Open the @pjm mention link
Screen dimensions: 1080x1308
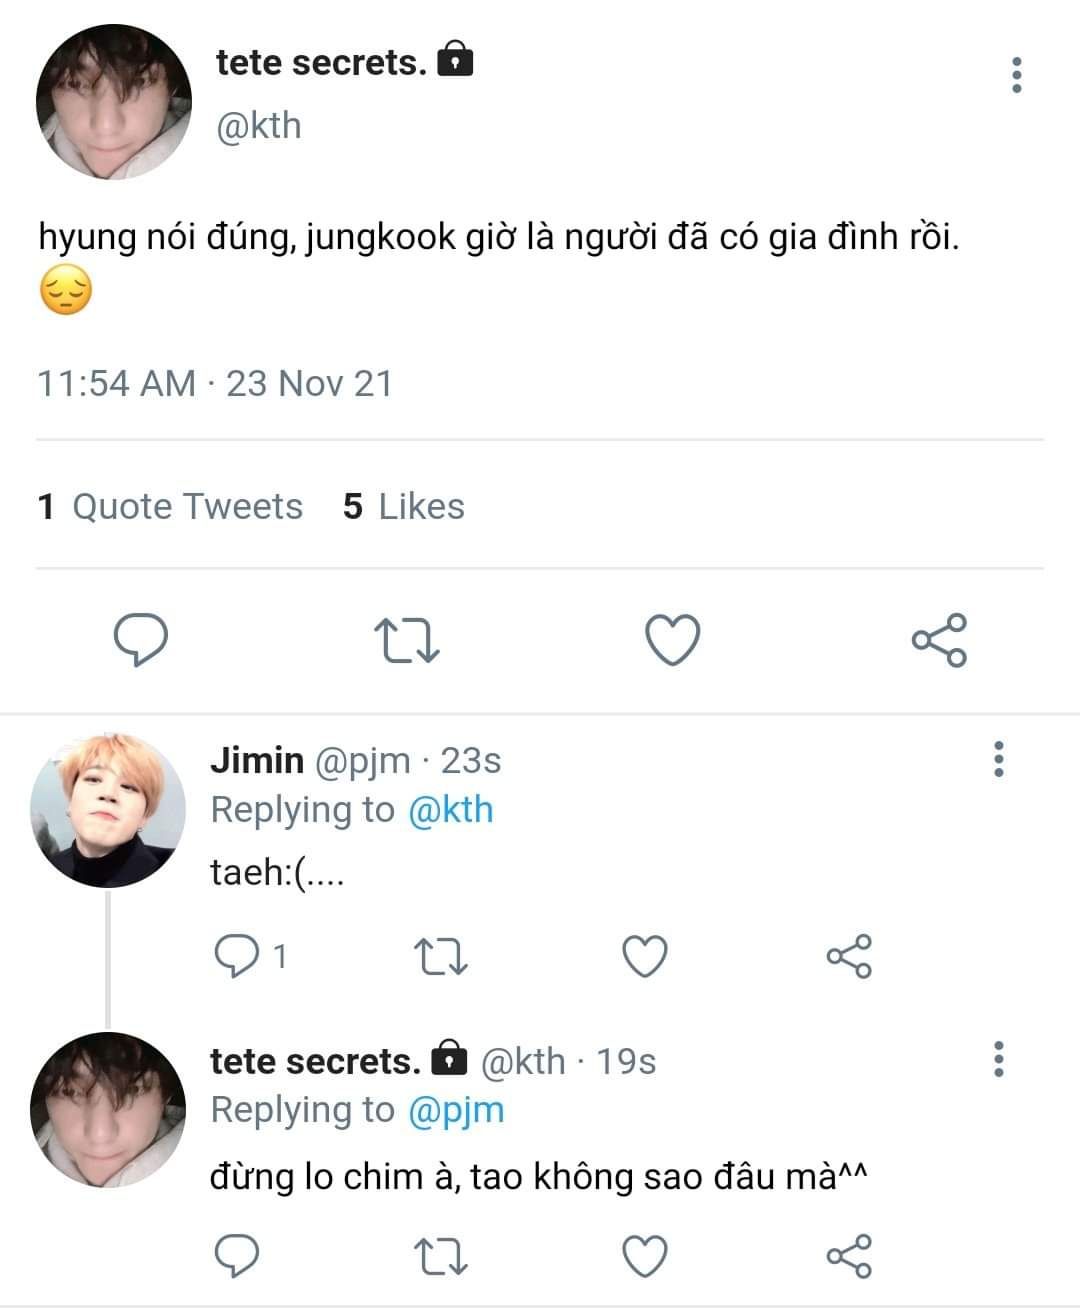point(456,1110)
